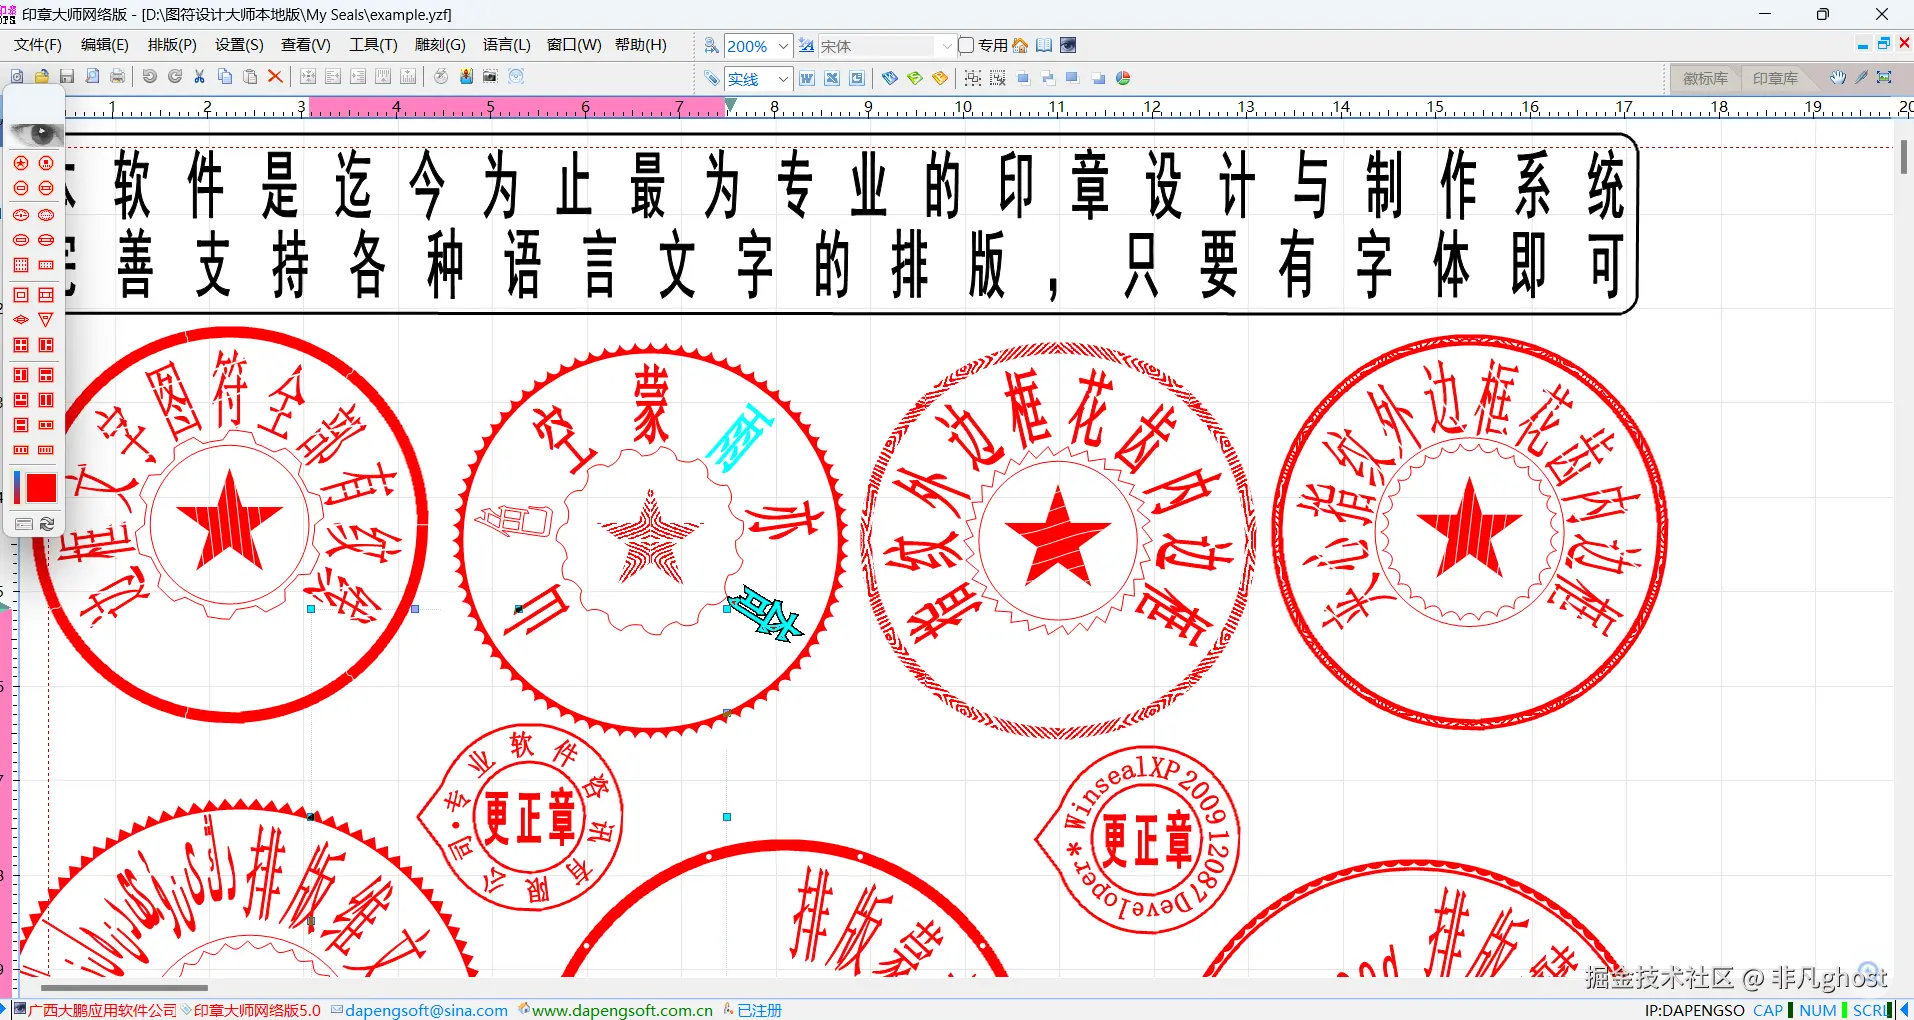
Task: Copy the selected object
Action: pos(225,77)
